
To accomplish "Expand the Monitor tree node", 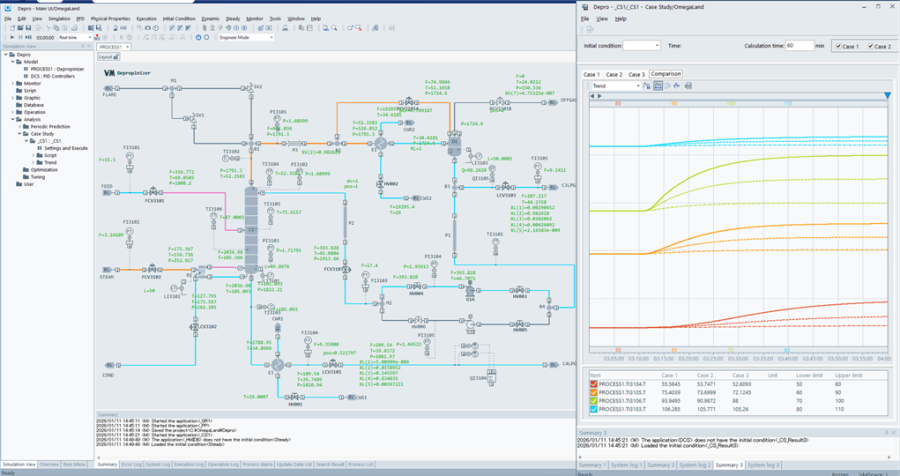I will (x=13, y=82).
